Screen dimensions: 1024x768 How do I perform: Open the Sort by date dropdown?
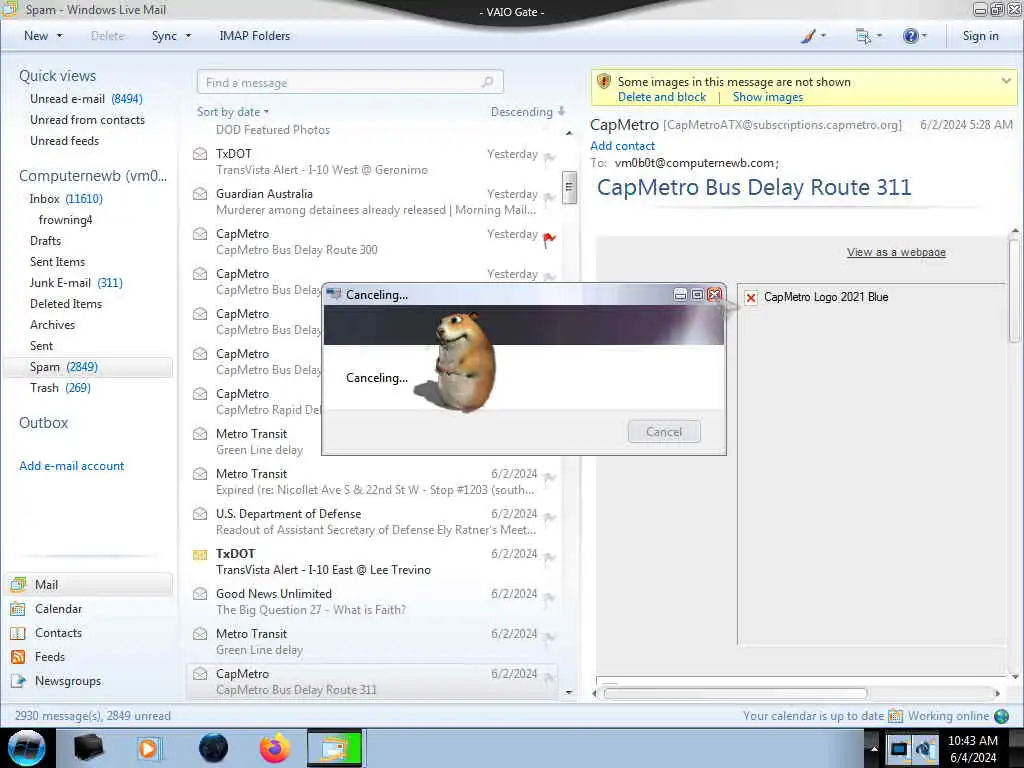click(x=233, y=112)
